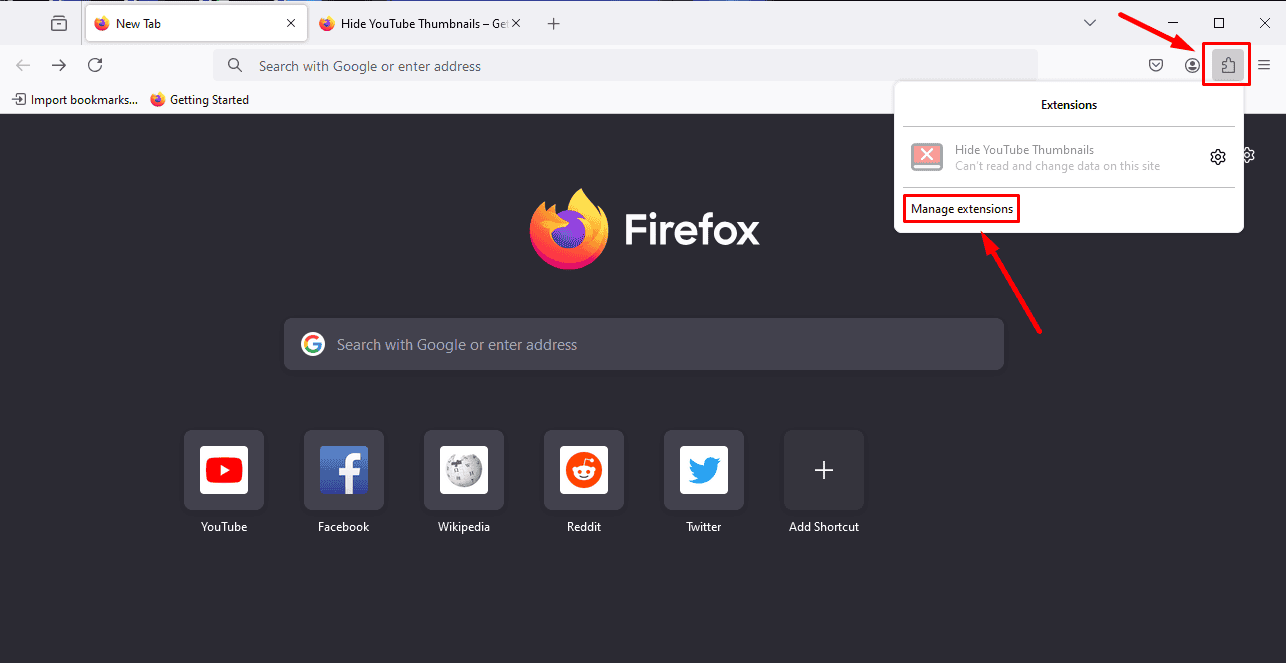Maximize the Firefox window
The image size is (1286, 663).
[1219, 23]
